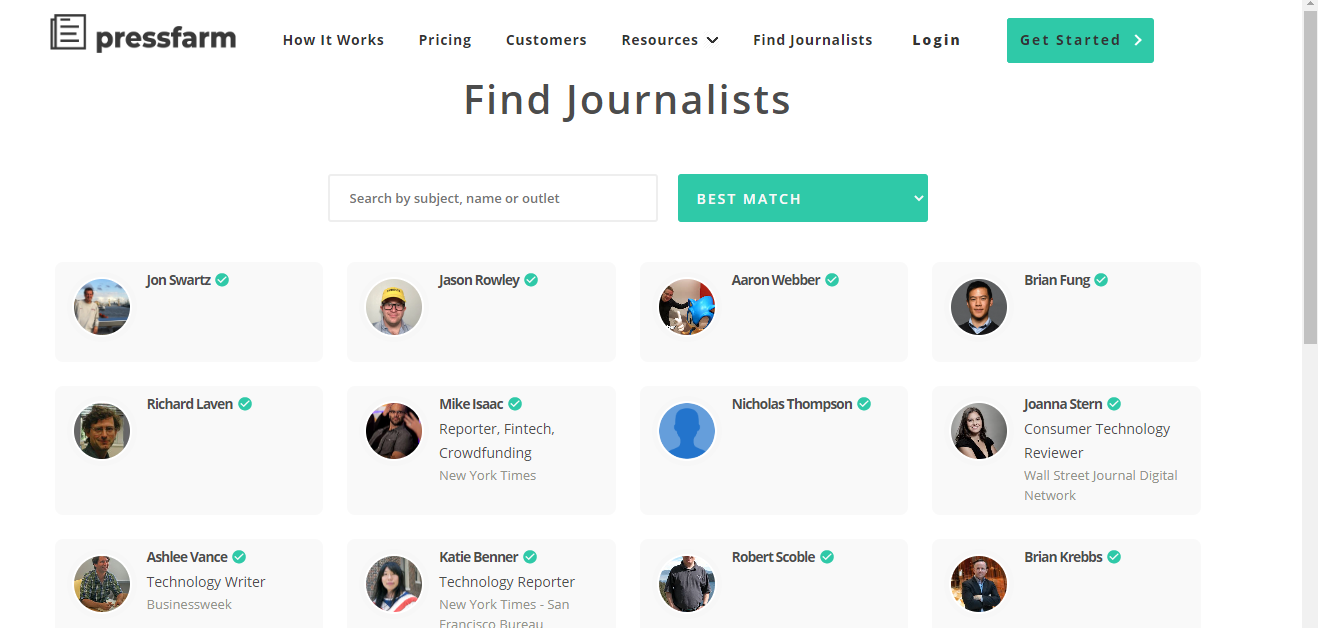Open Brian Fung's name link
Viewport: 1318px width, 628px height.
pyautogui.click(x=1057, y=280)
